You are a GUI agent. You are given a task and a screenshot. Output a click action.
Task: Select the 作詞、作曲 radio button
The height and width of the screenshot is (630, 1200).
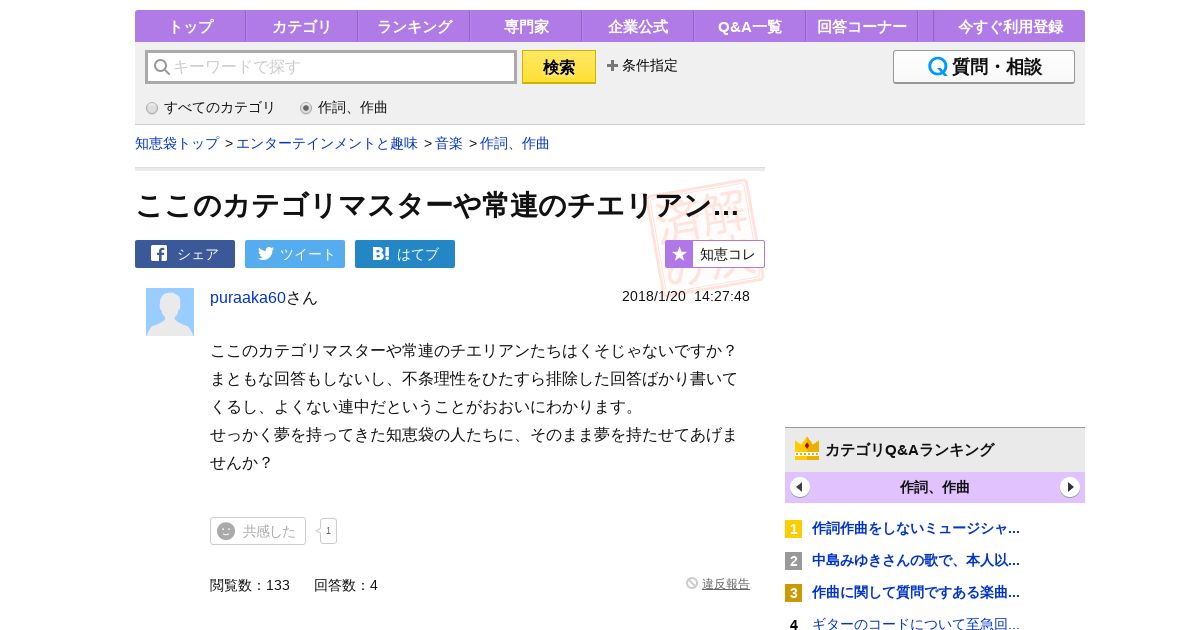click(306, 108)
